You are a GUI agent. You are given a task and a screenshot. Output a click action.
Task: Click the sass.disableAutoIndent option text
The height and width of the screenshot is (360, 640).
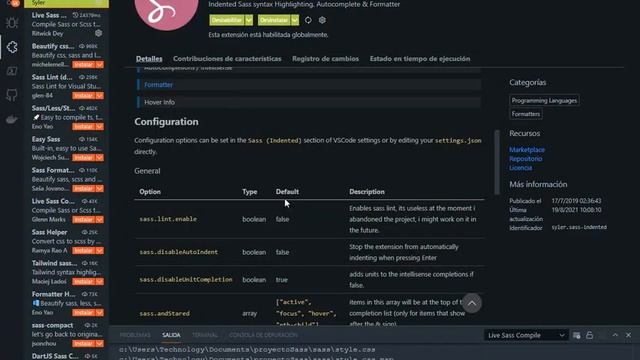[178, 252]
